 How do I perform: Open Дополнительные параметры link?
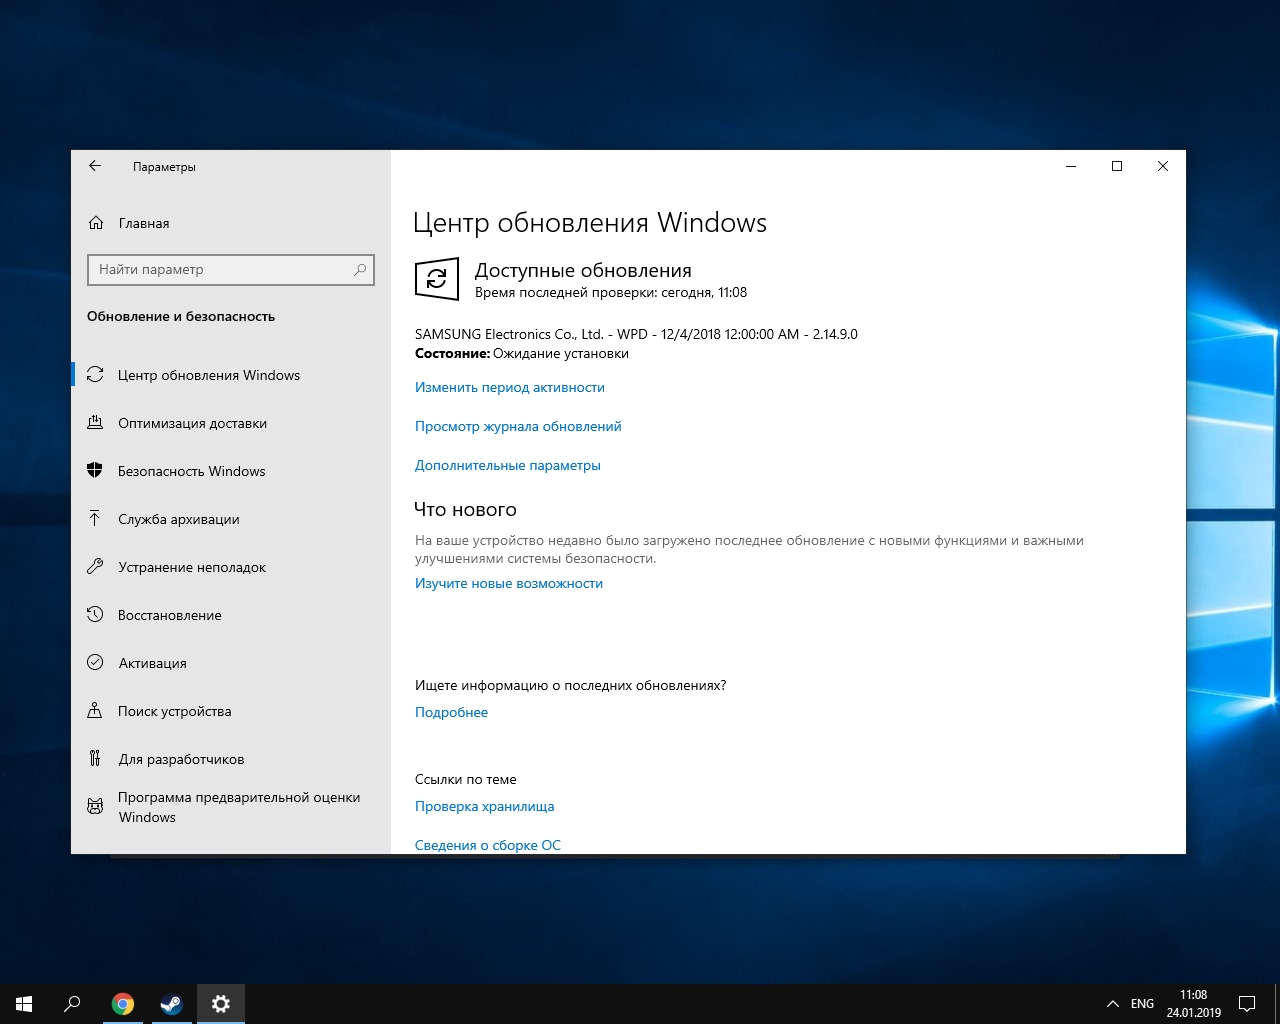pyautogui.click(x=508, y=465)
